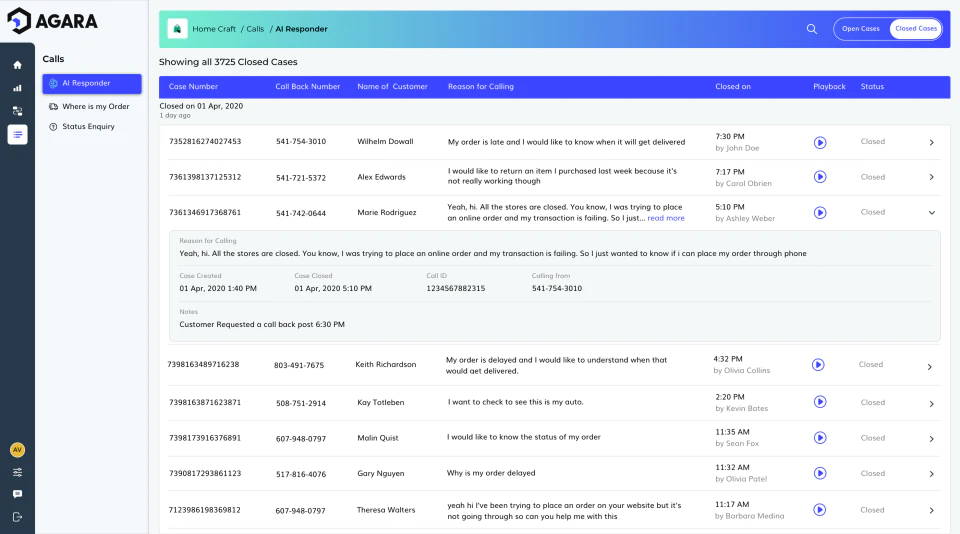
Task: Expand Kay Totleben case row chevron
Action: [x=931, y=404]
